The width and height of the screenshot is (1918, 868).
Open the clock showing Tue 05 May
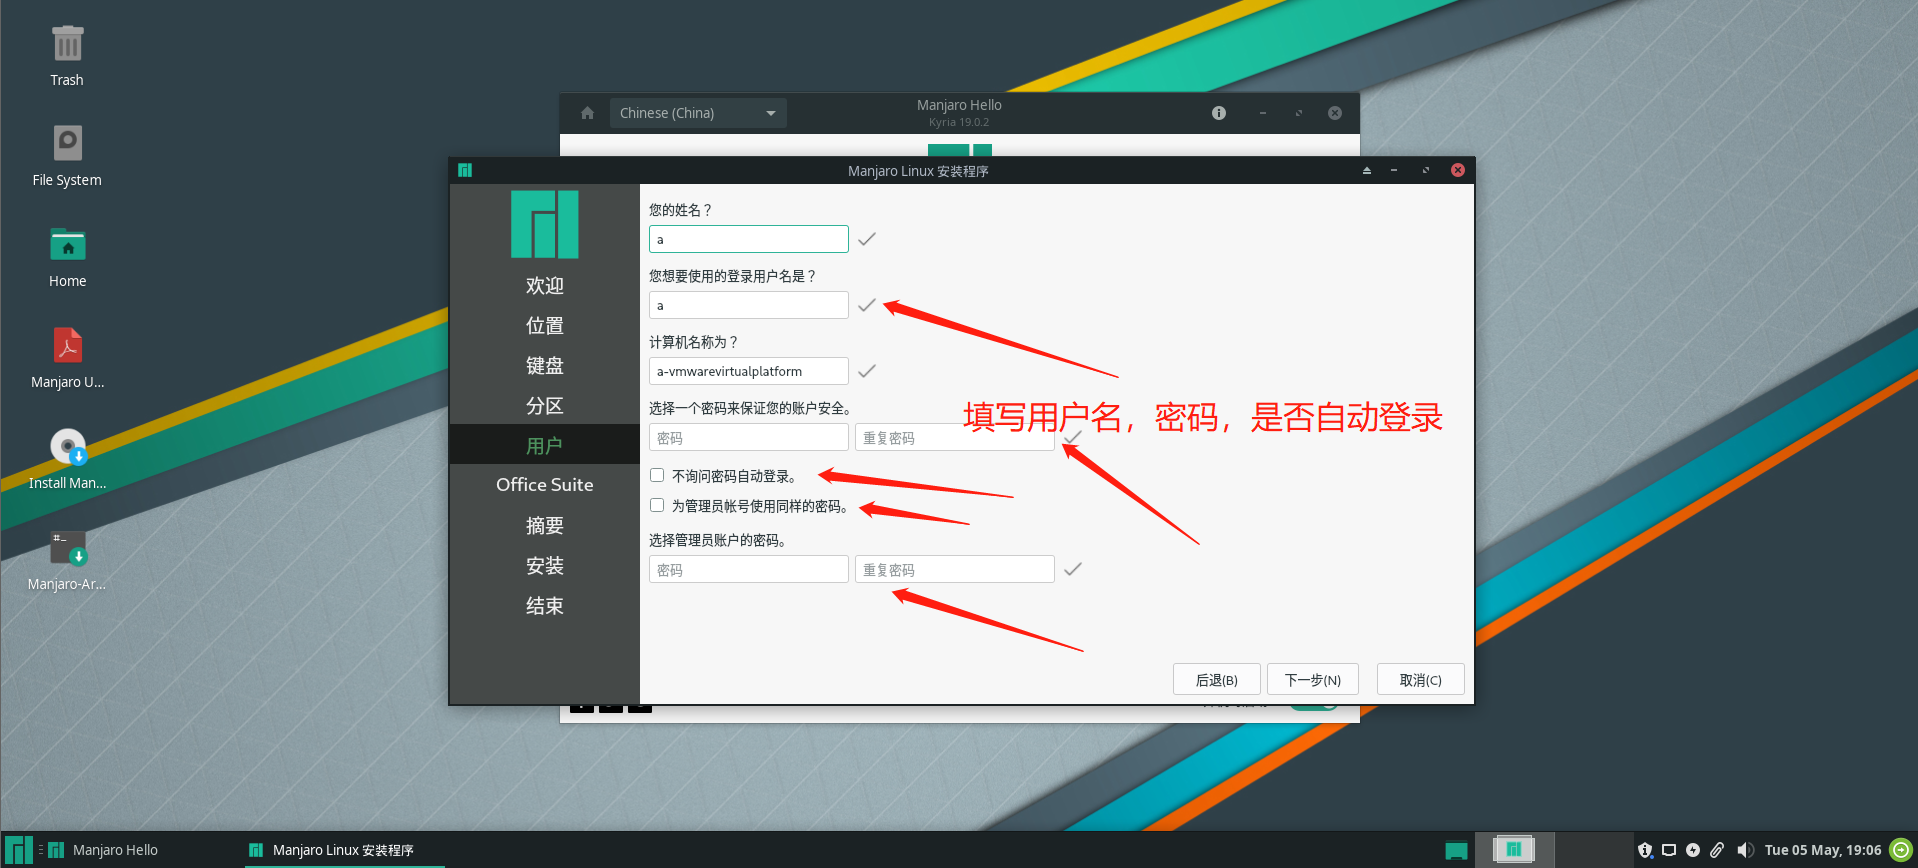click(x=1823, y=850)
